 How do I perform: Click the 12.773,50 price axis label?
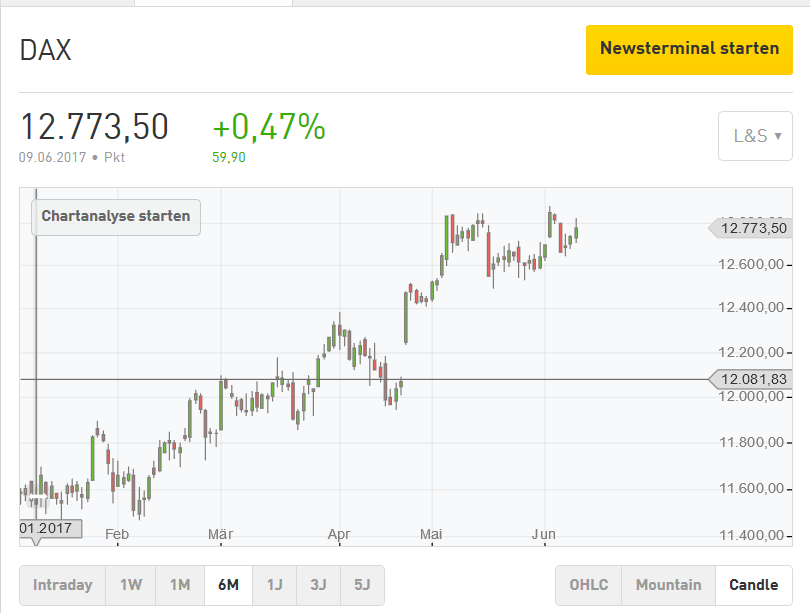[x=752, y=229]
